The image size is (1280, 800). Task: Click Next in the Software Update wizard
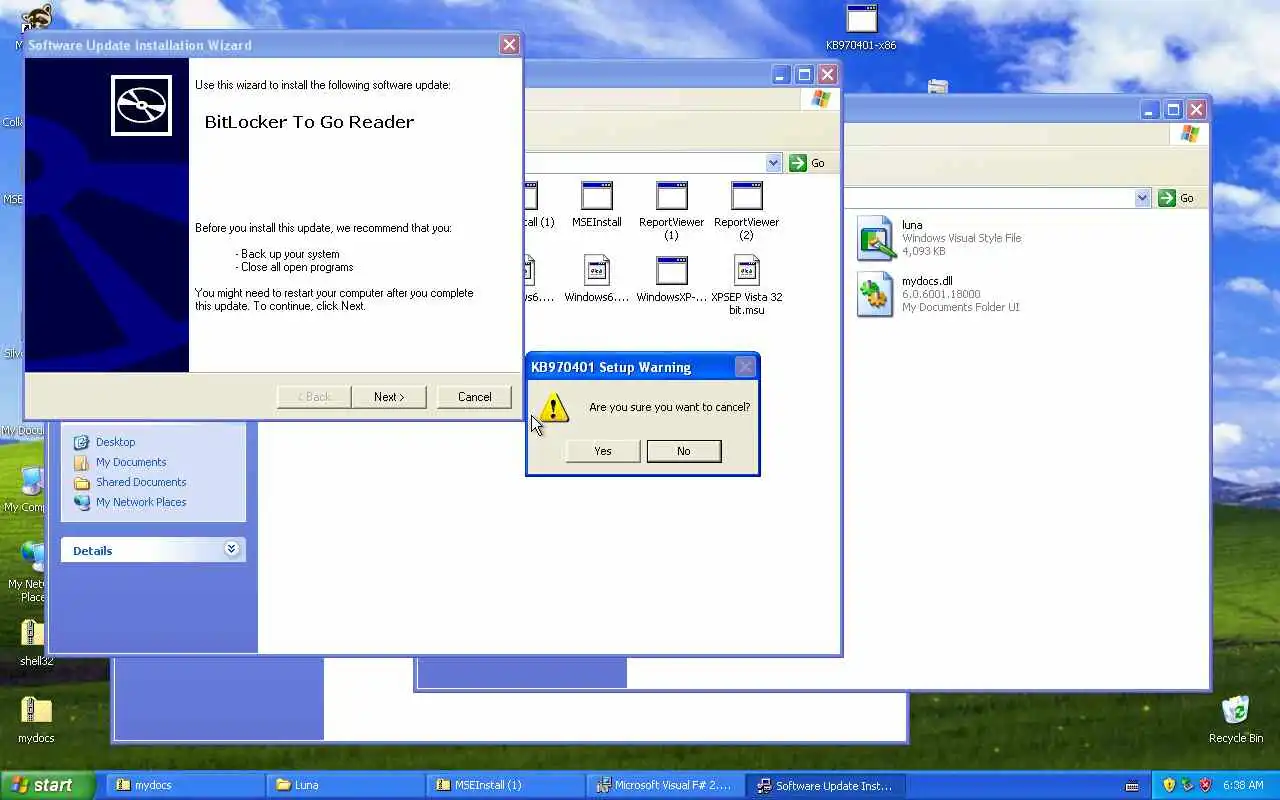pyautogui.click(x=389, y=397)
